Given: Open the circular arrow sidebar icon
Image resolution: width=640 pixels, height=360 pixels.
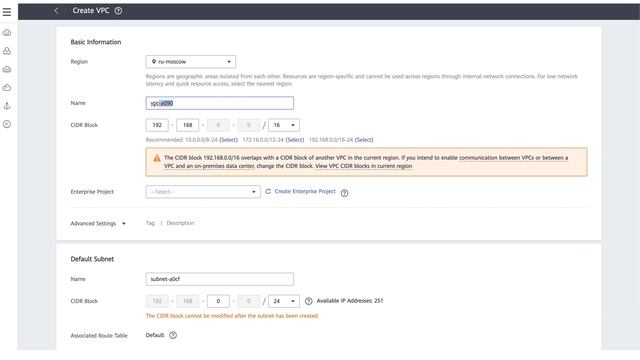Looking at the screenshot, I should click(x=7, y=124).
